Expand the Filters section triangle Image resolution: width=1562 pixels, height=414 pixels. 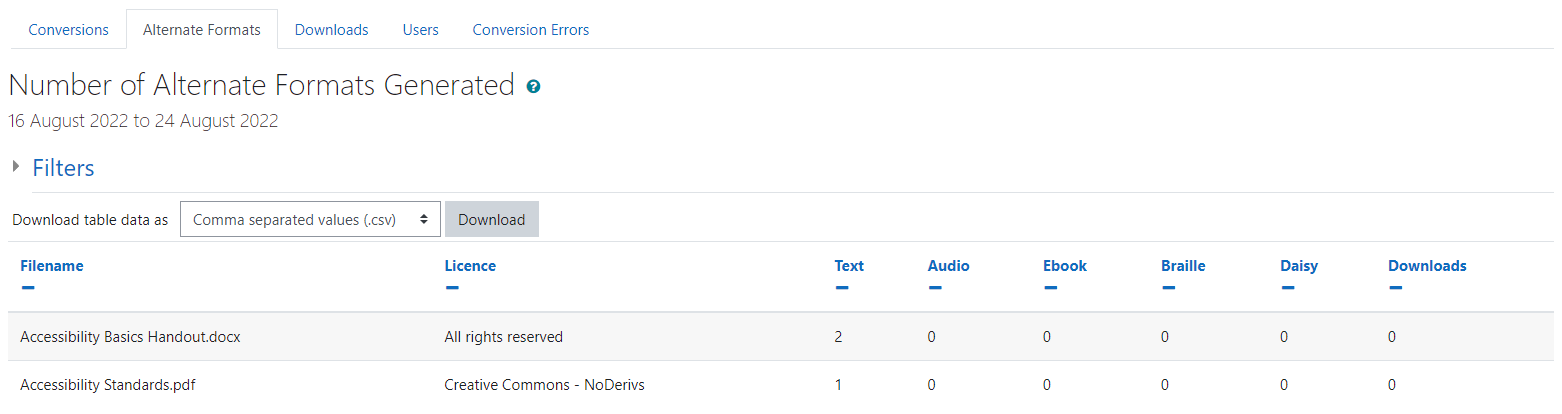pyautogui.click(x=16, y=166)
